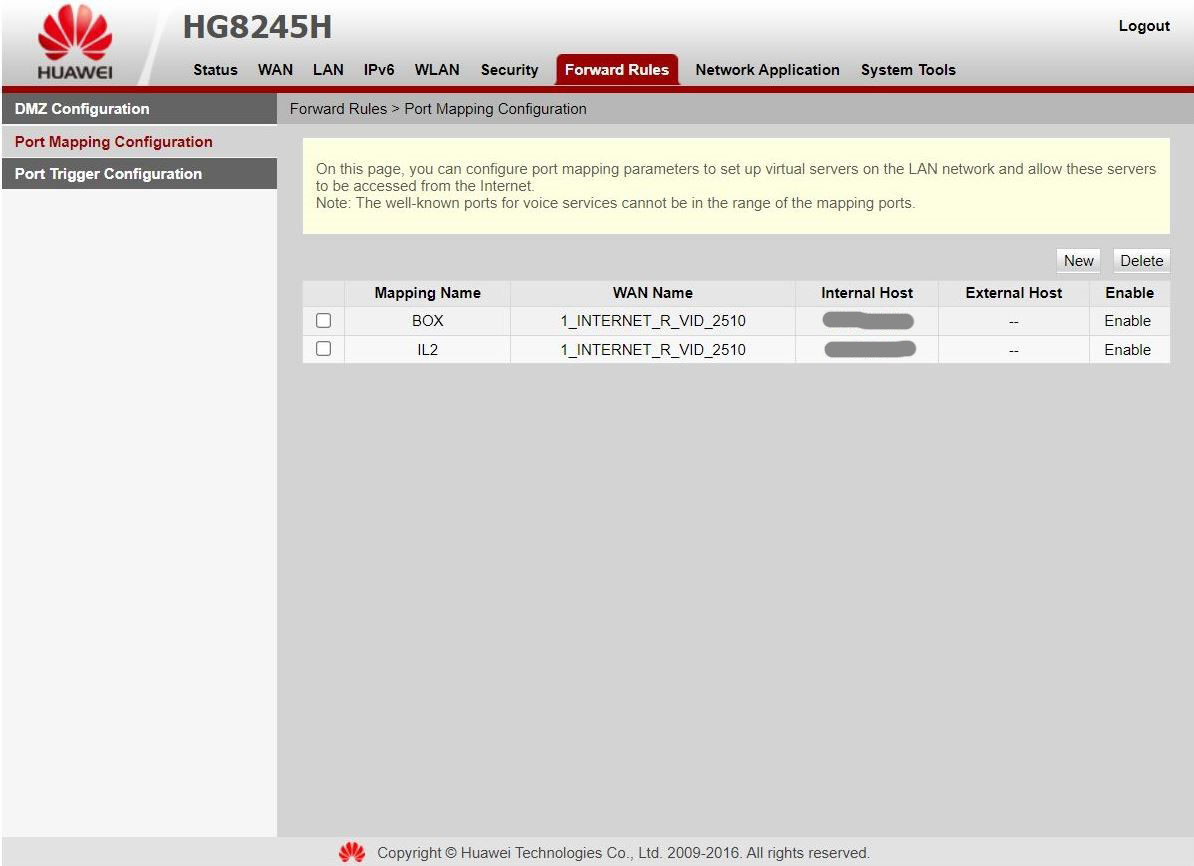
Task: Open the Network Application tab
Action: pos(767,70)
